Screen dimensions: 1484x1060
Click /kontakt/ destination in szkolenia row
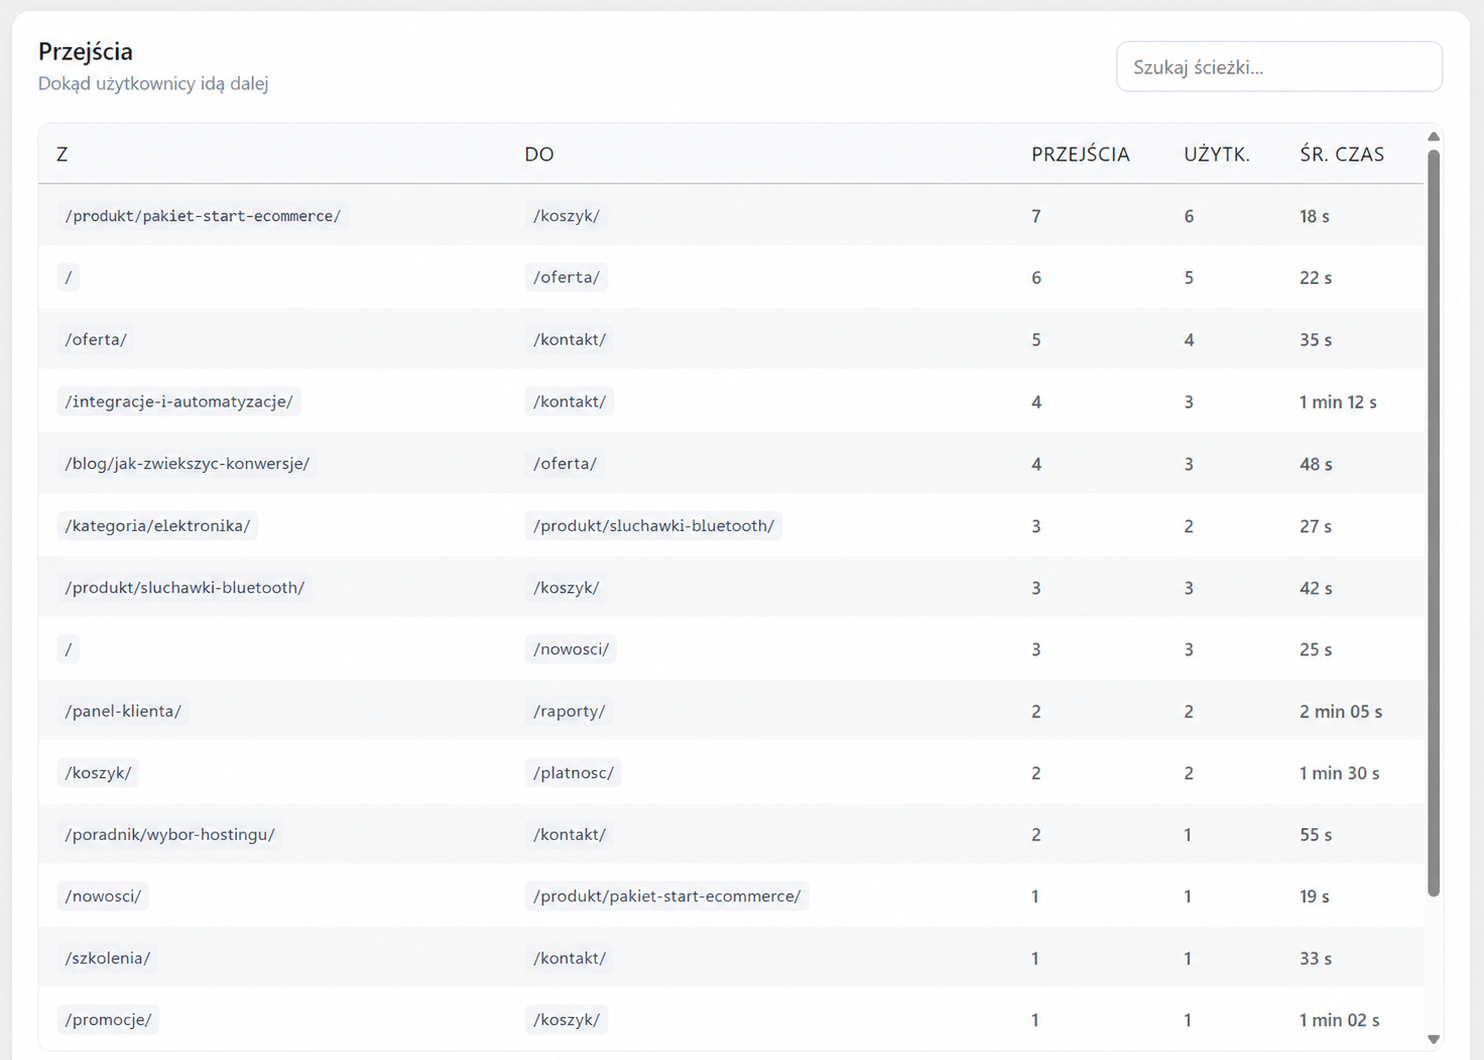tap(570, 958)
